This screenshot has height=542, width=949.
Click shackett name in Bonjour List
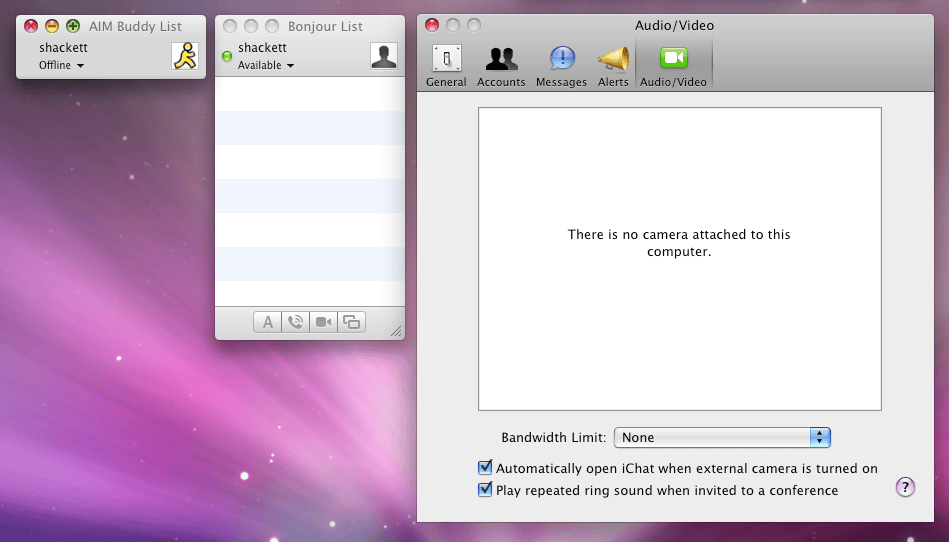pos(262,47)
